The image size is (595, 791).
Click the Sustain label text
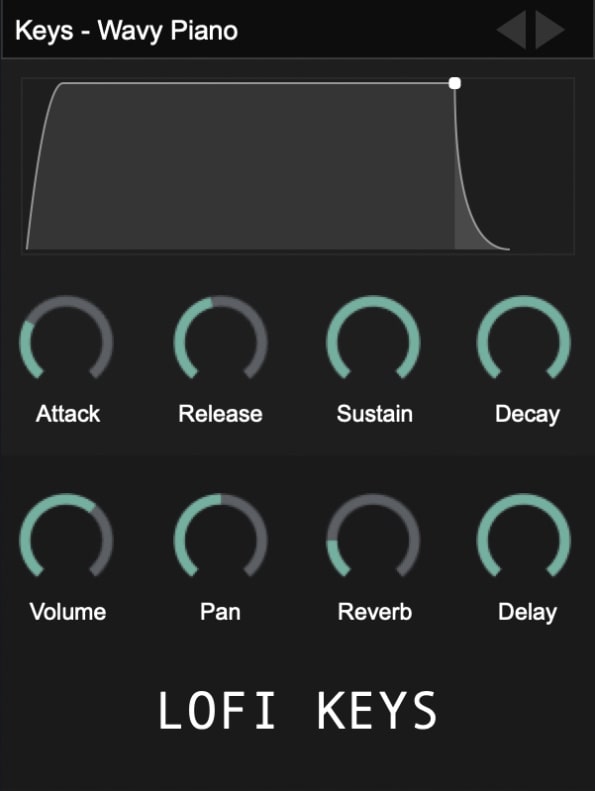click(374, 414)
